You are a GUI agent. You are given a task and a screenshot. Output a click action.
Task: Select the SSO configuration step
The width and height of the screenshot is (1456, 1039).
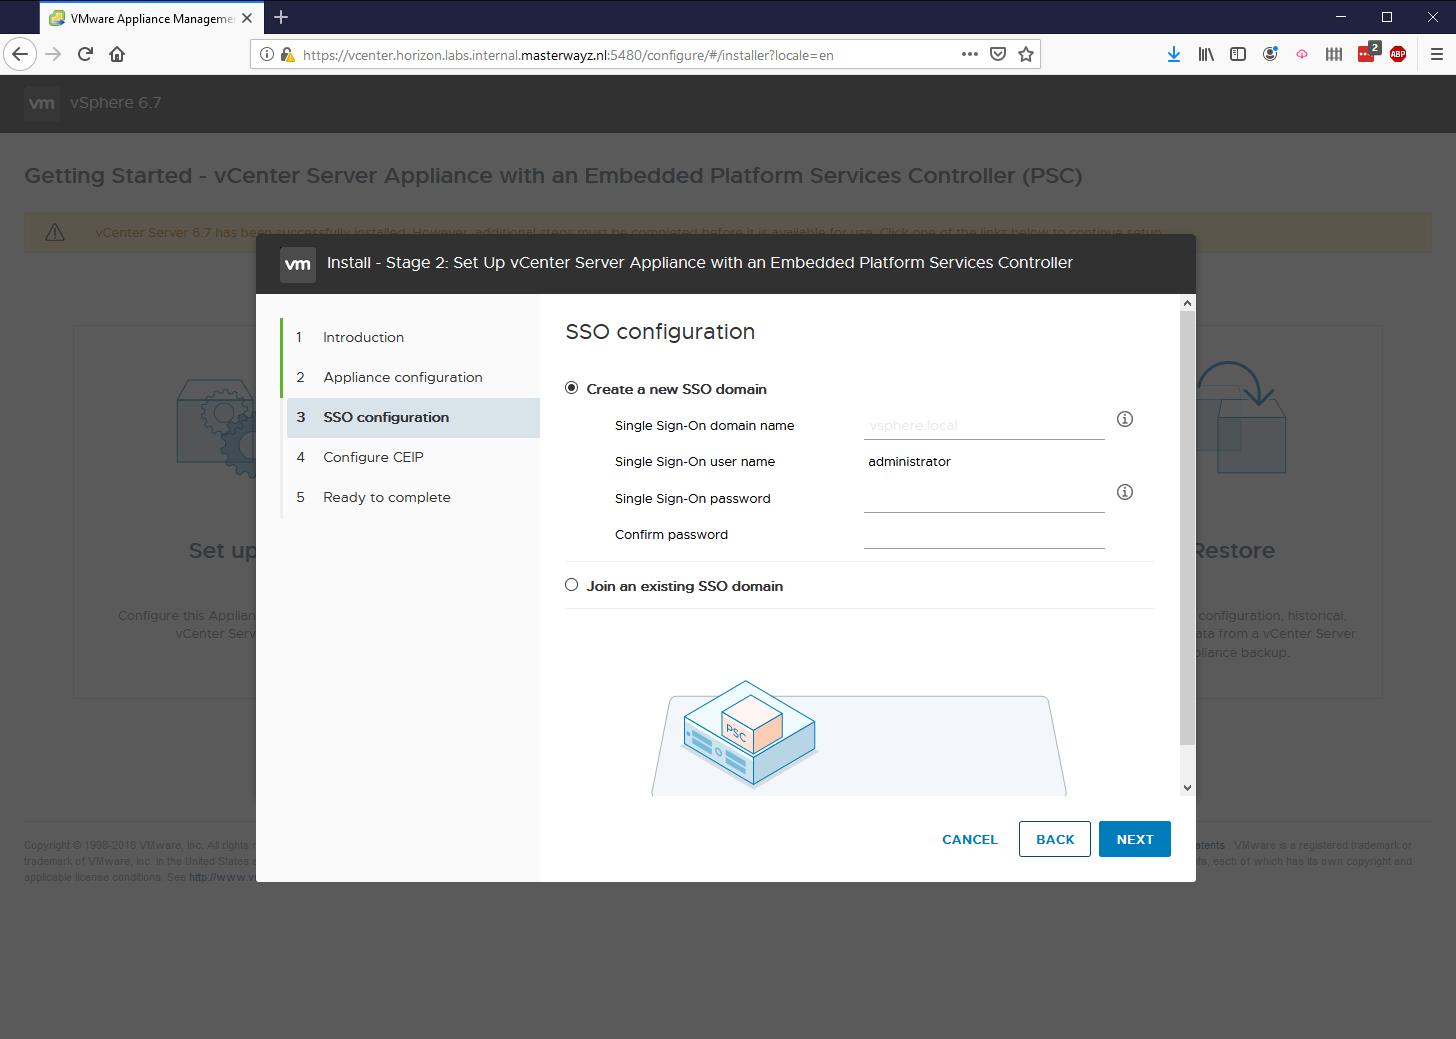click(x=413, y=417)
